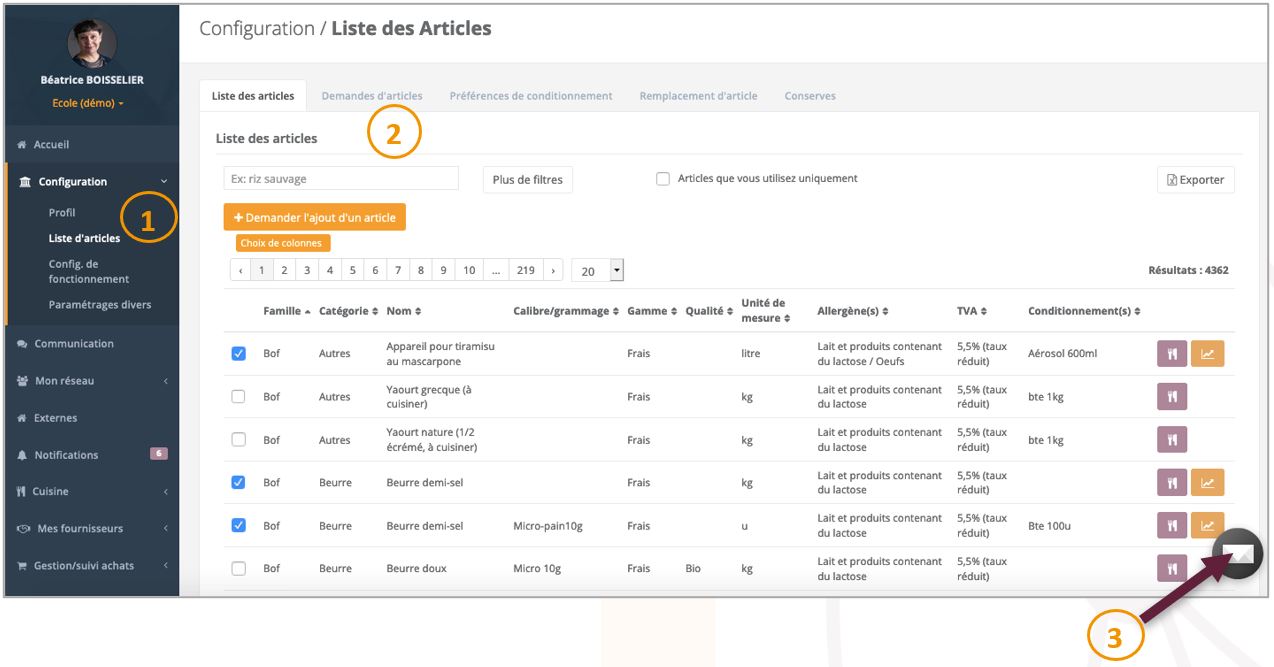Click the user avatar photo
1274x667 pixels.
(x=92, y=42)
